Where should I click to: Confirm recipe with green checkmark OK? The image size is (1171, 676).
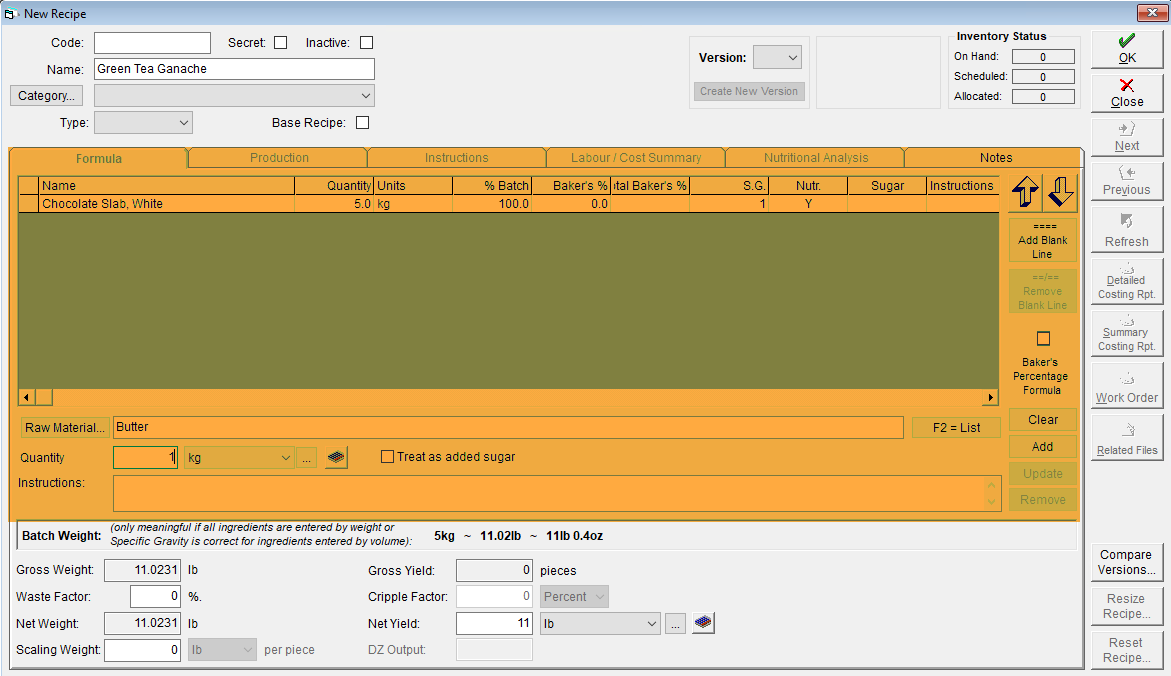tap(1127, 49)
